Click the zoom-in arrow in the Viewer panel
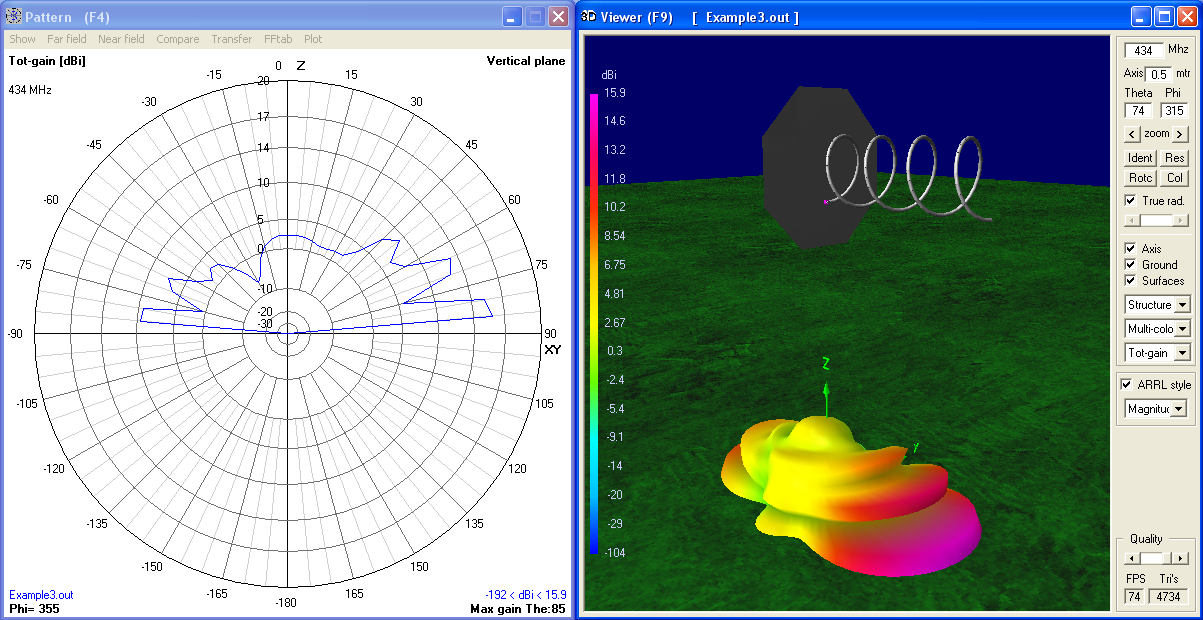This screenshot has width=1203, height=620. 1179,133
